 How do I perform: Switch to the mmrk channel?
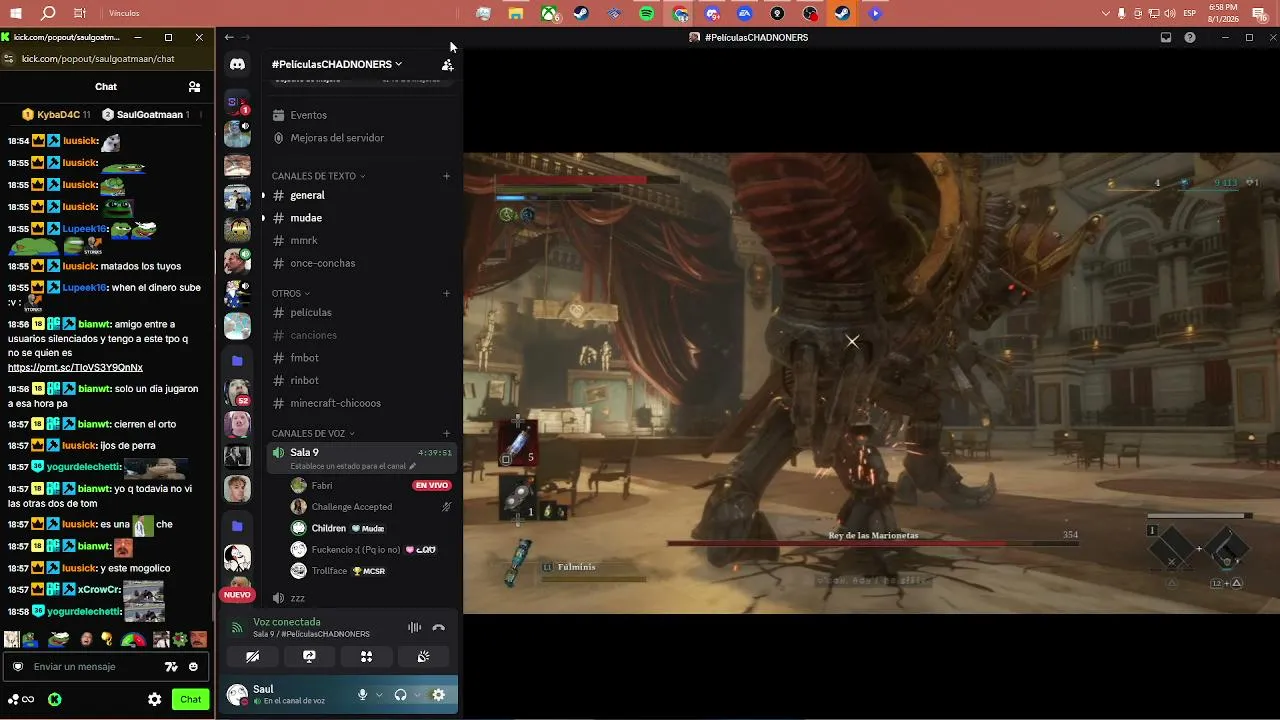click(x=362, y=241)
